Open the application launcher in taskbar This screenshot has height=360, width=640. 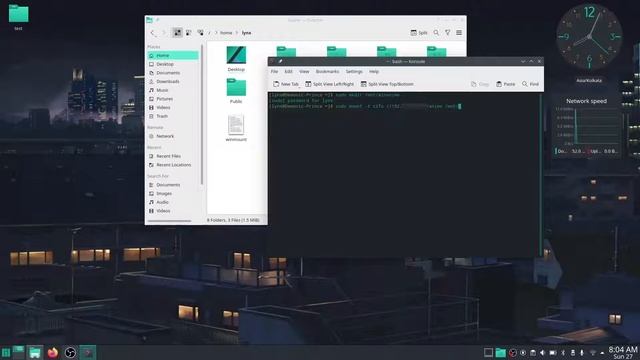[6, 352]
